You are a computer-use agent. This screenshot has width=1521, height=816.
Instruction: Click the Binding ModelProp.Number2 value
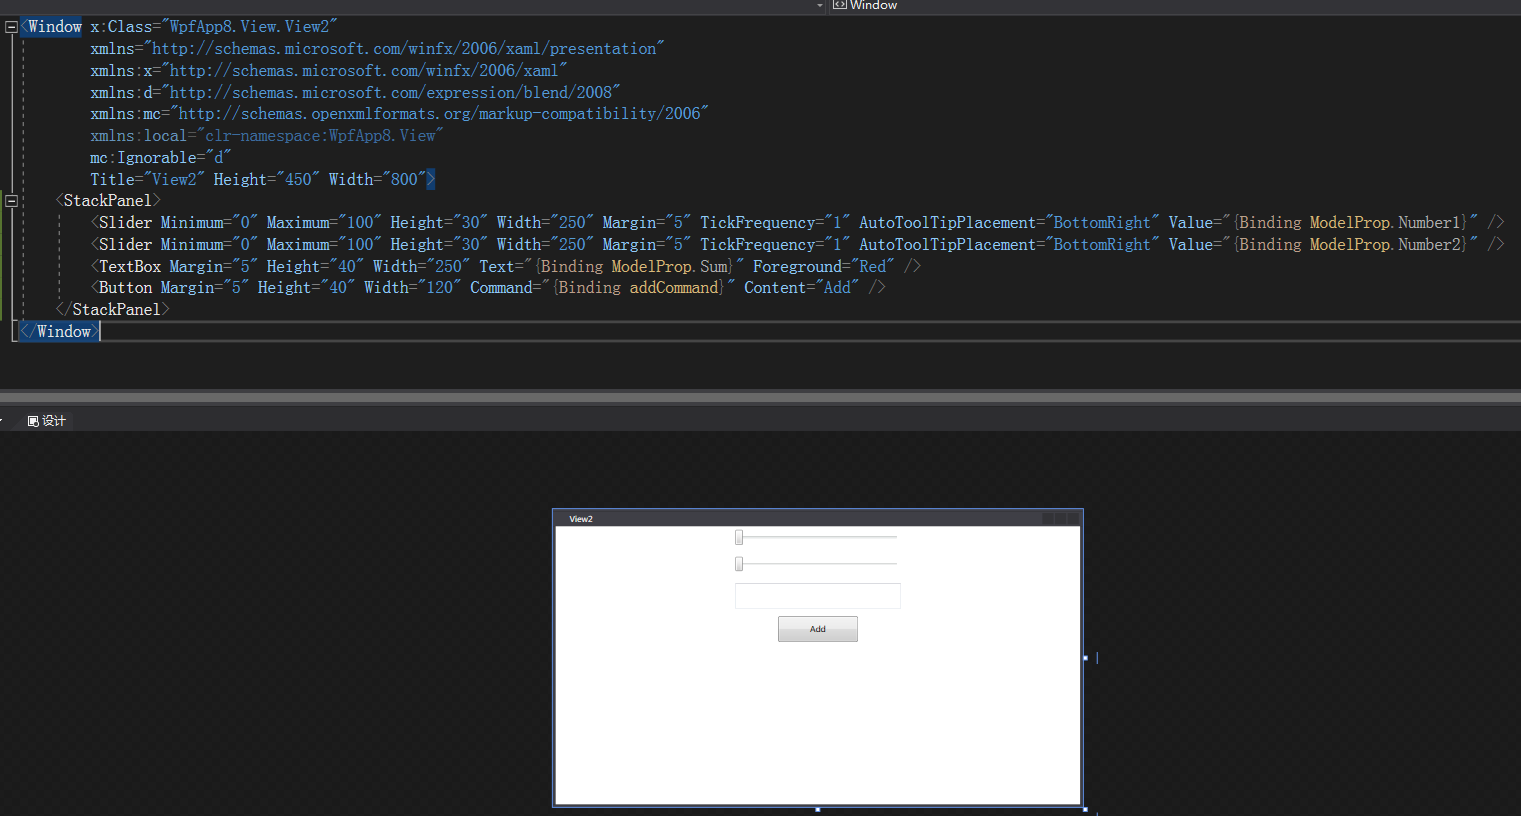click(x=1351, y=245)
